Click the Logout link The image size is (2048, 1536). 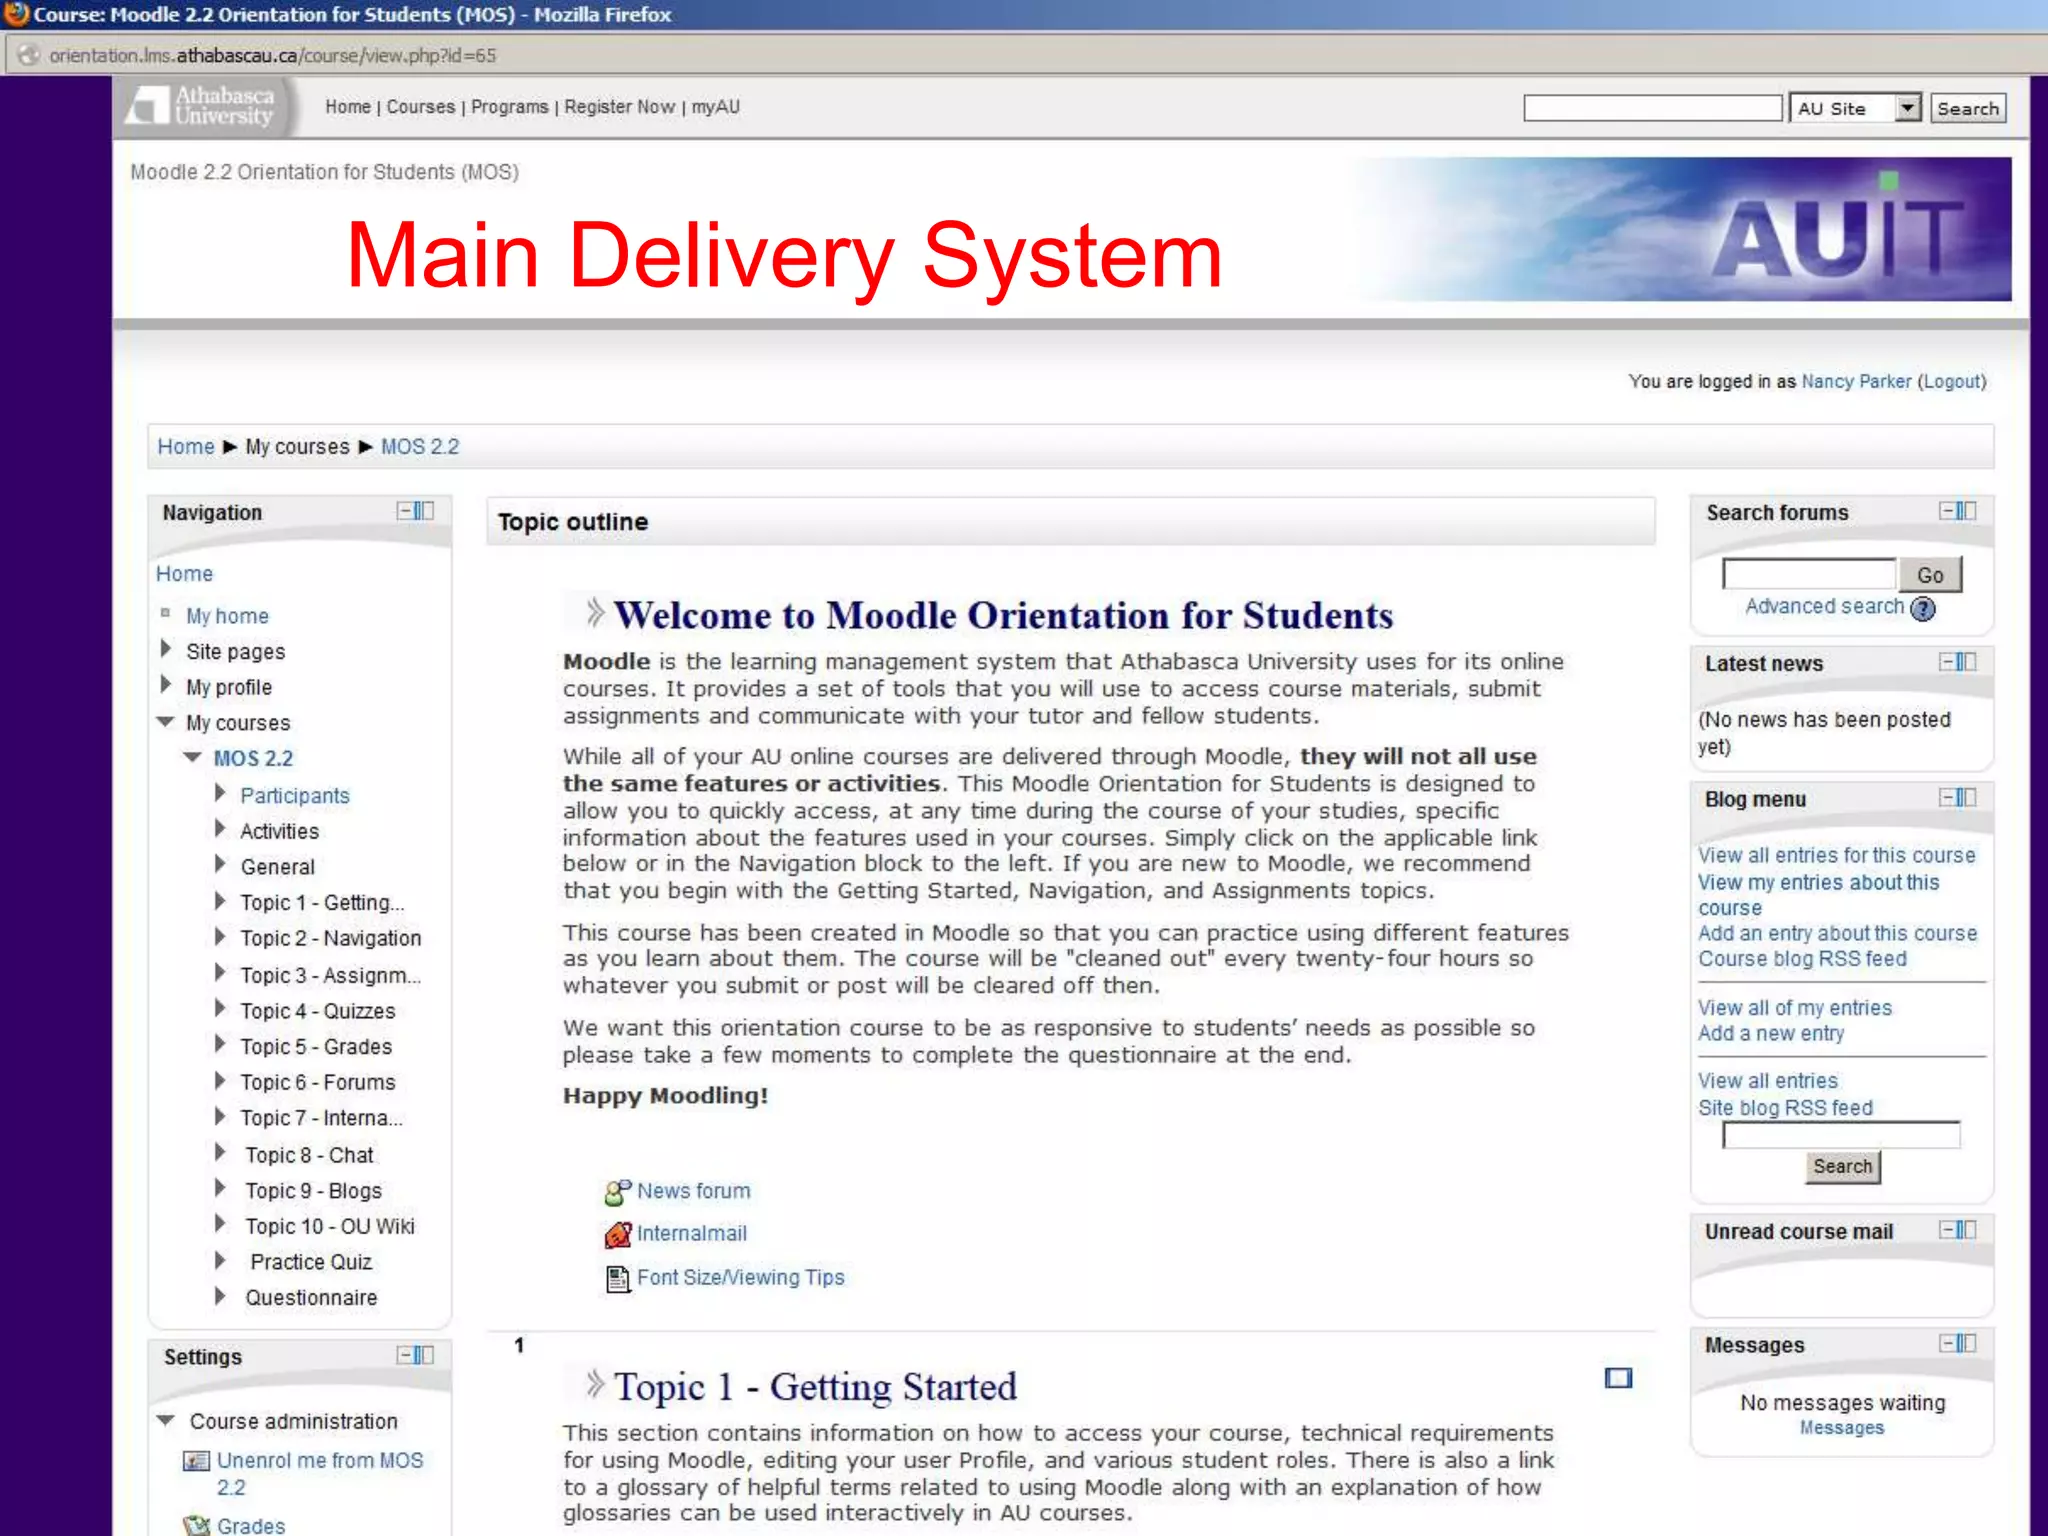(1952, 382)
